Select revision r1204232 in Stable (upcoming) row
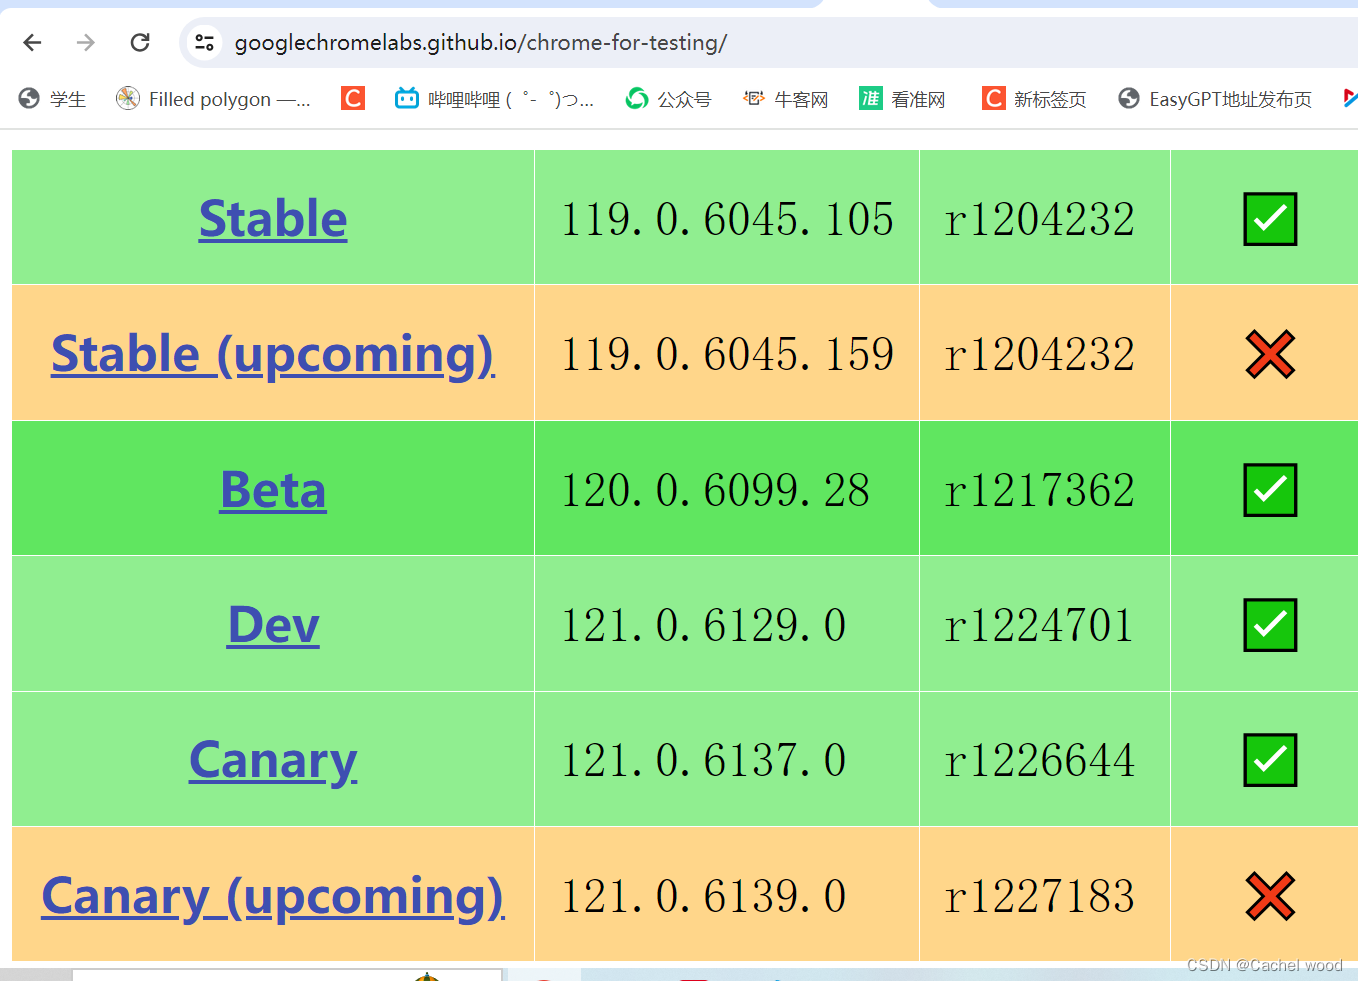The image size is (1358, 981). click(1040, 354)
